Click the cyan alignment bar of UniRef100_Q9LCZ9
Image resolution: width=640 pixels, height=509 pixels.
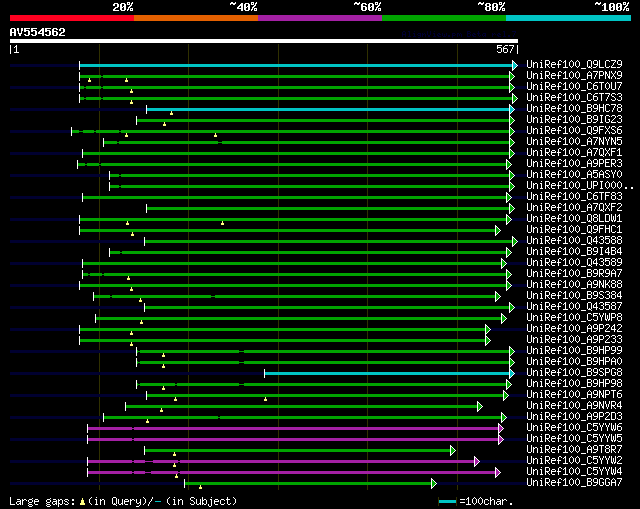(x=296, y=65)
